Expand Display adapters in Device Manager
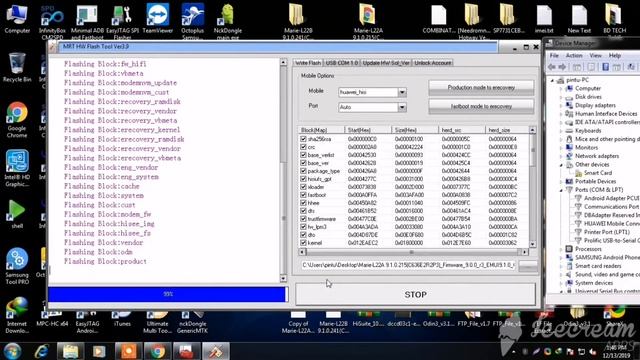This screenshot has height=360, width=640. click(x=562, y=105)
